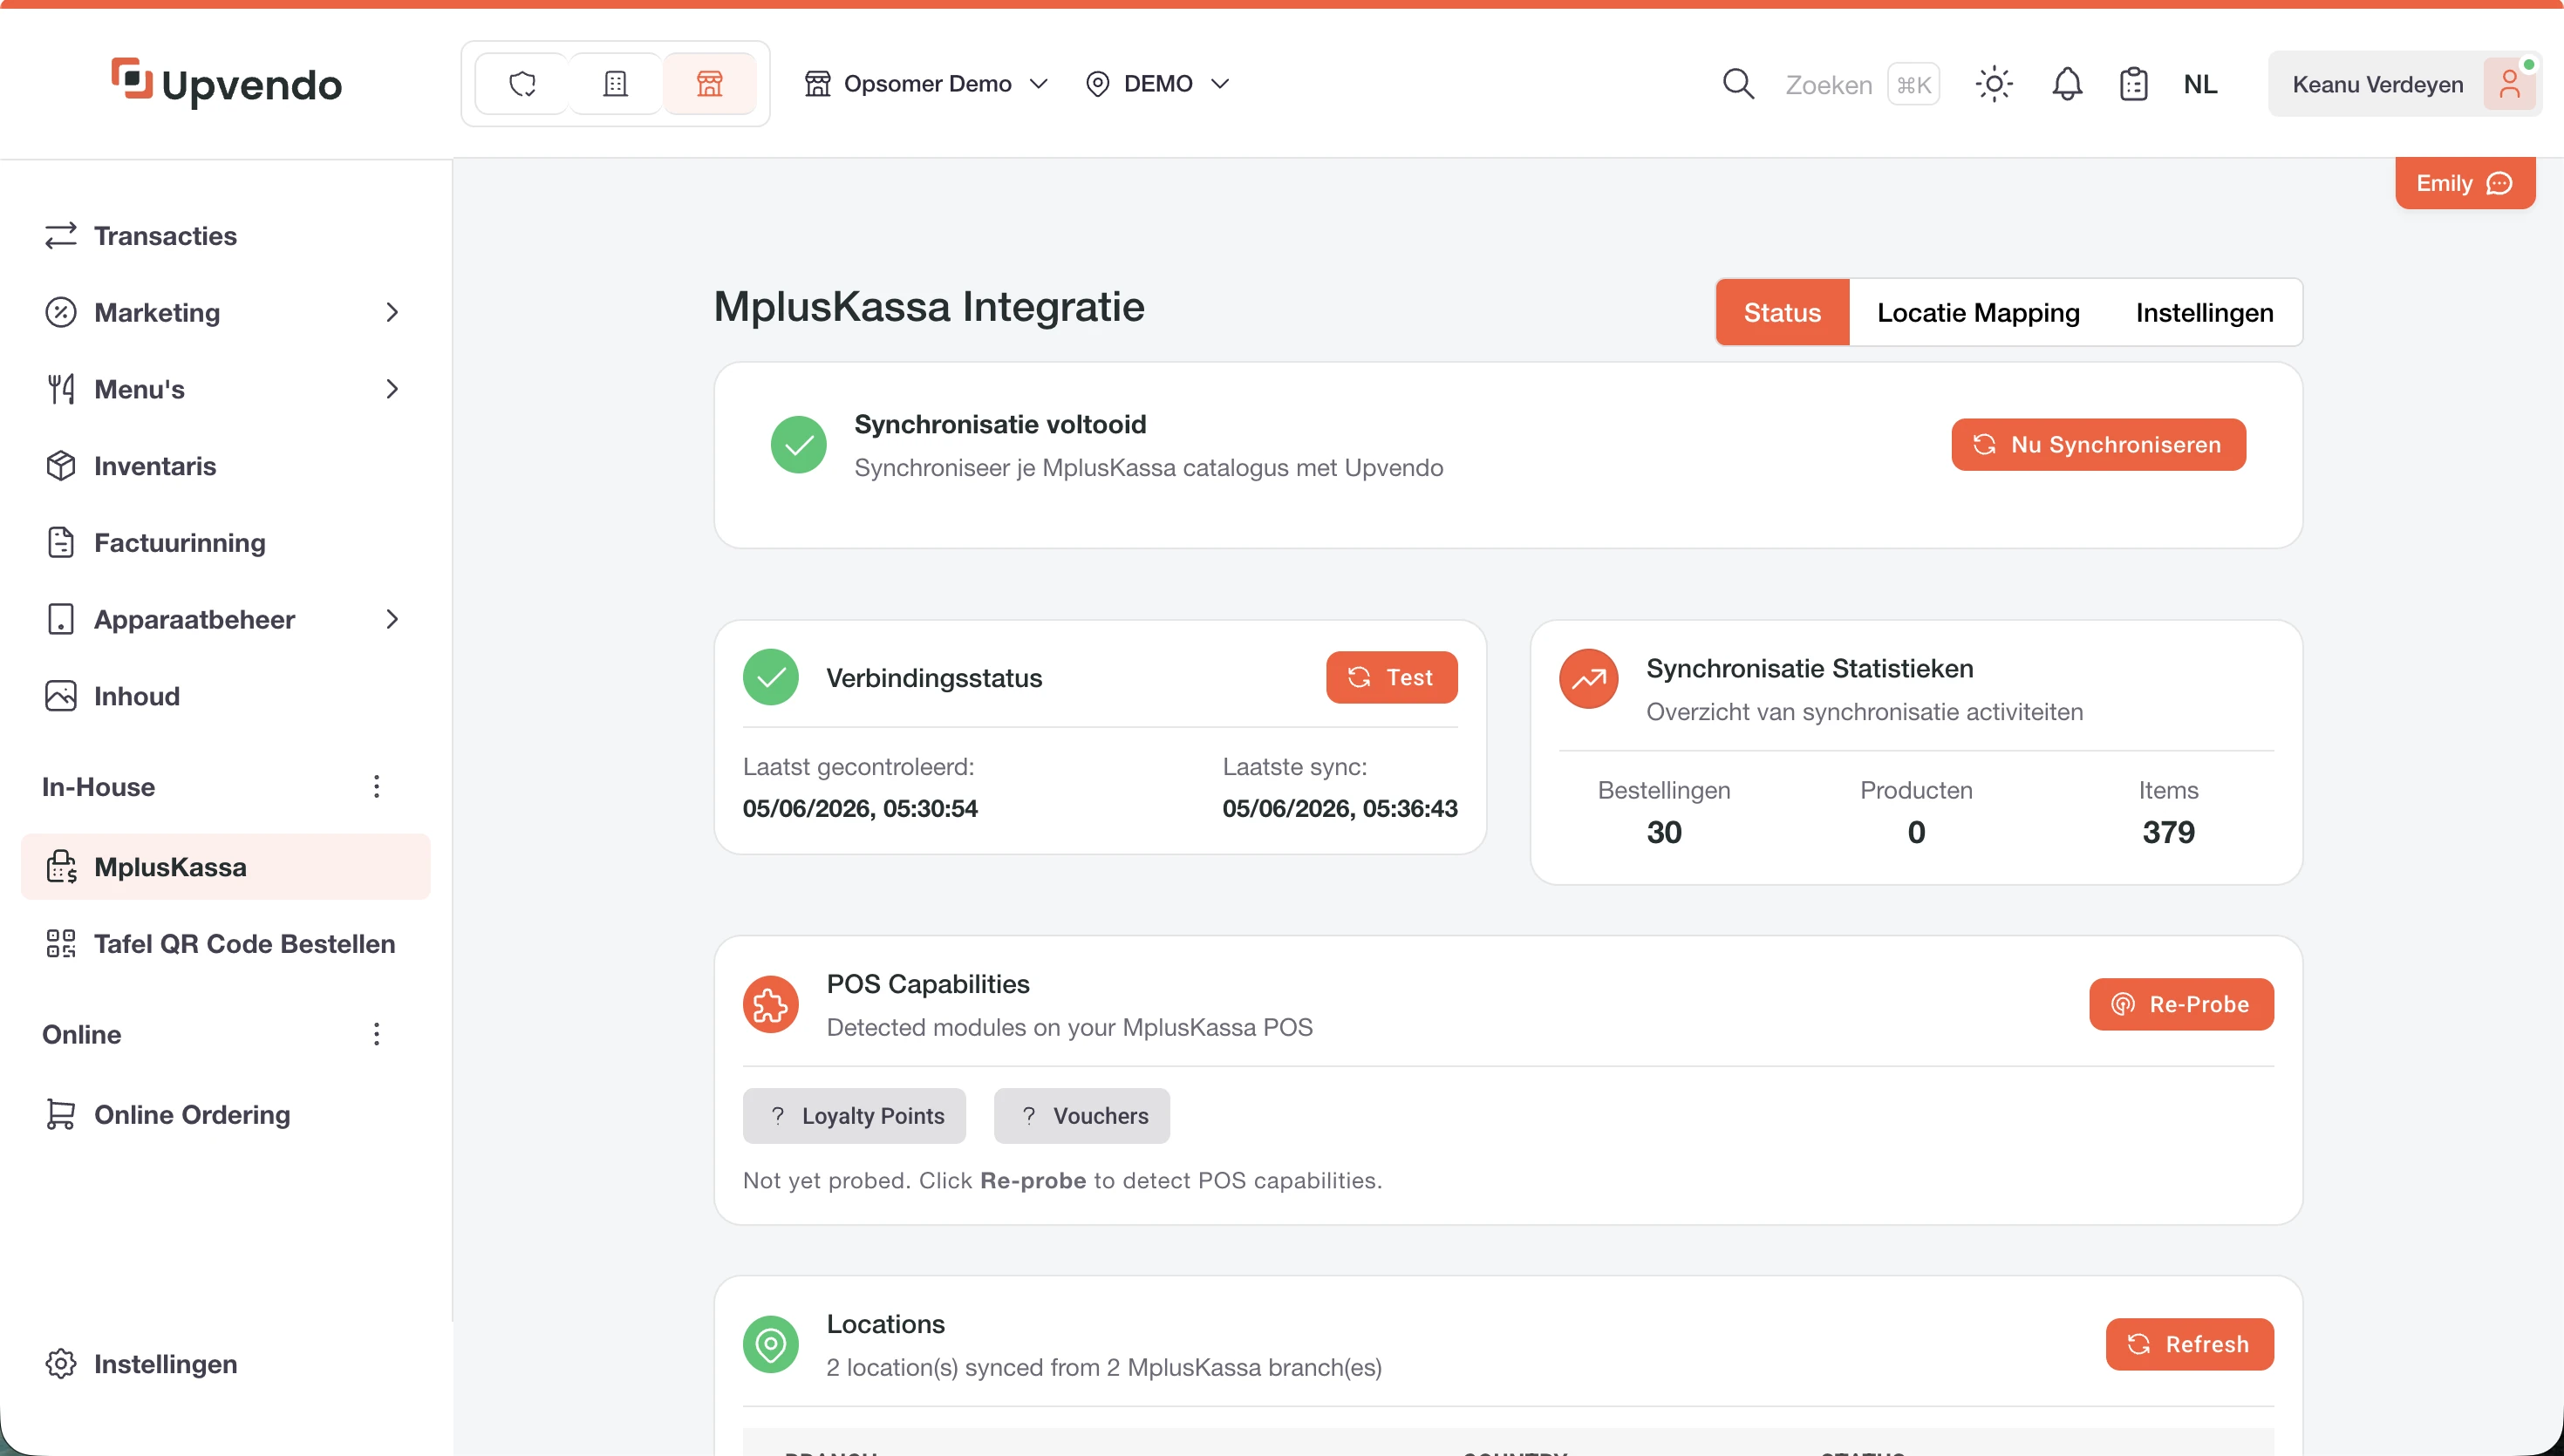The height and width of the screenshot is (1456, 2564).
Task: Change language via NL selector
Action: pos(2200,84)
